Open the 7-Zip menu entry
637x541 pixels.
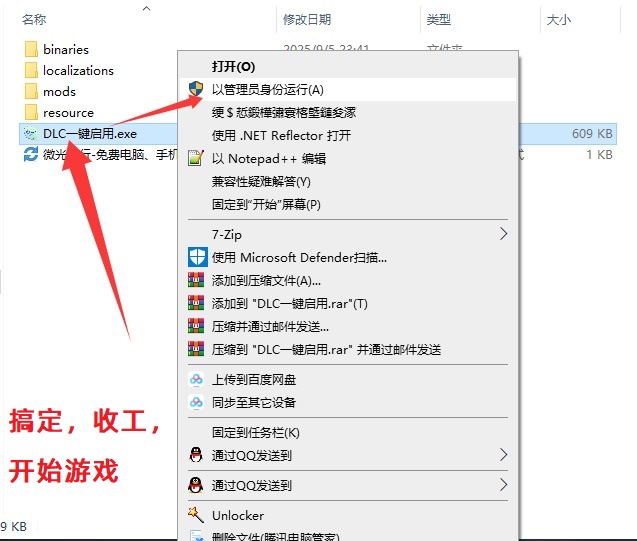click(x=348, y=234)
